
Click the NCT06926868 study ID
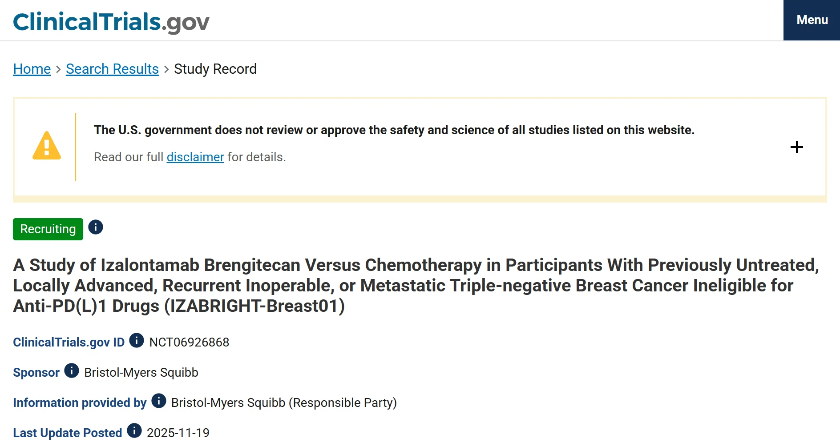pyautogui.click(x=189, y=342)
